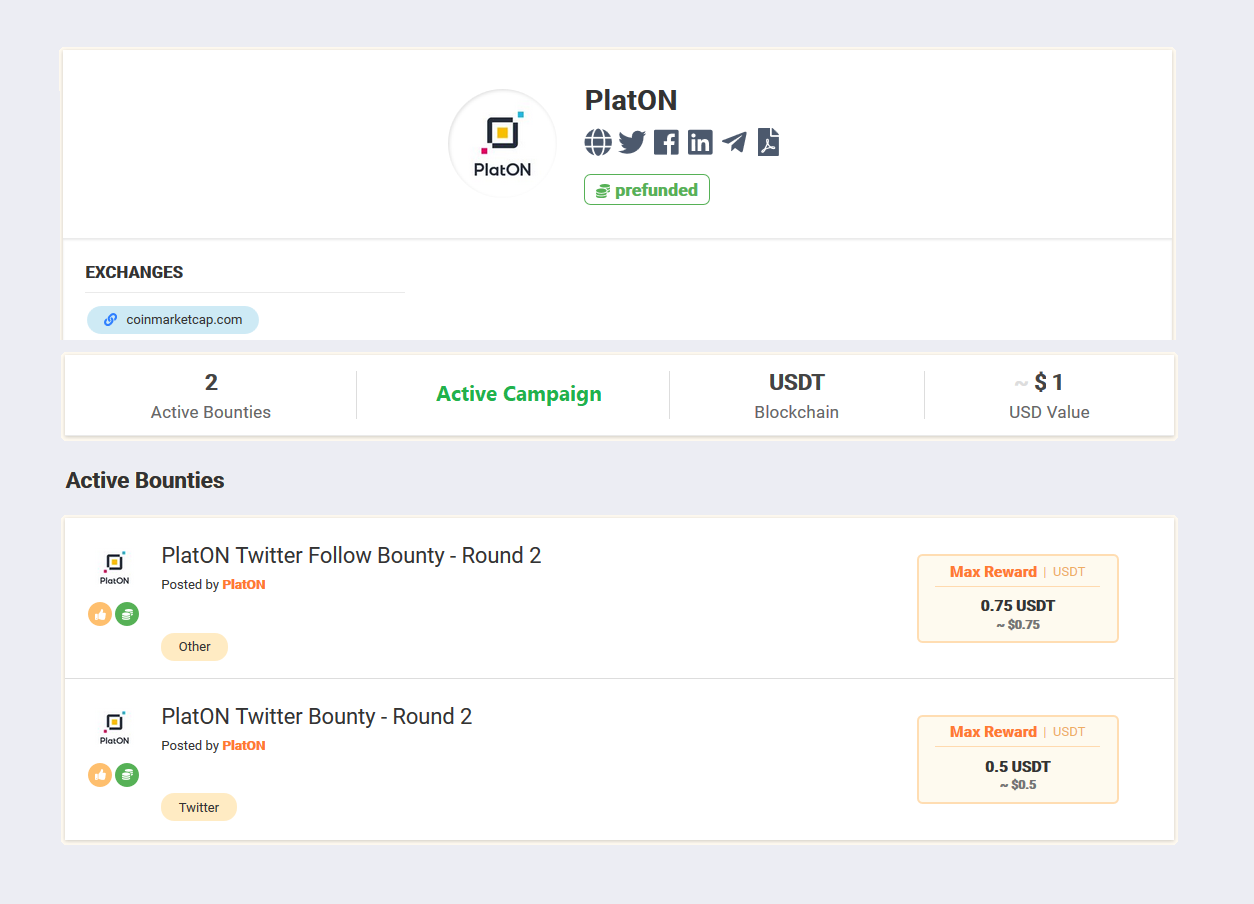Screen dimensions: 1254x904
Task: Click the PlatON round profile logo
Action: [x=502, y=143]
